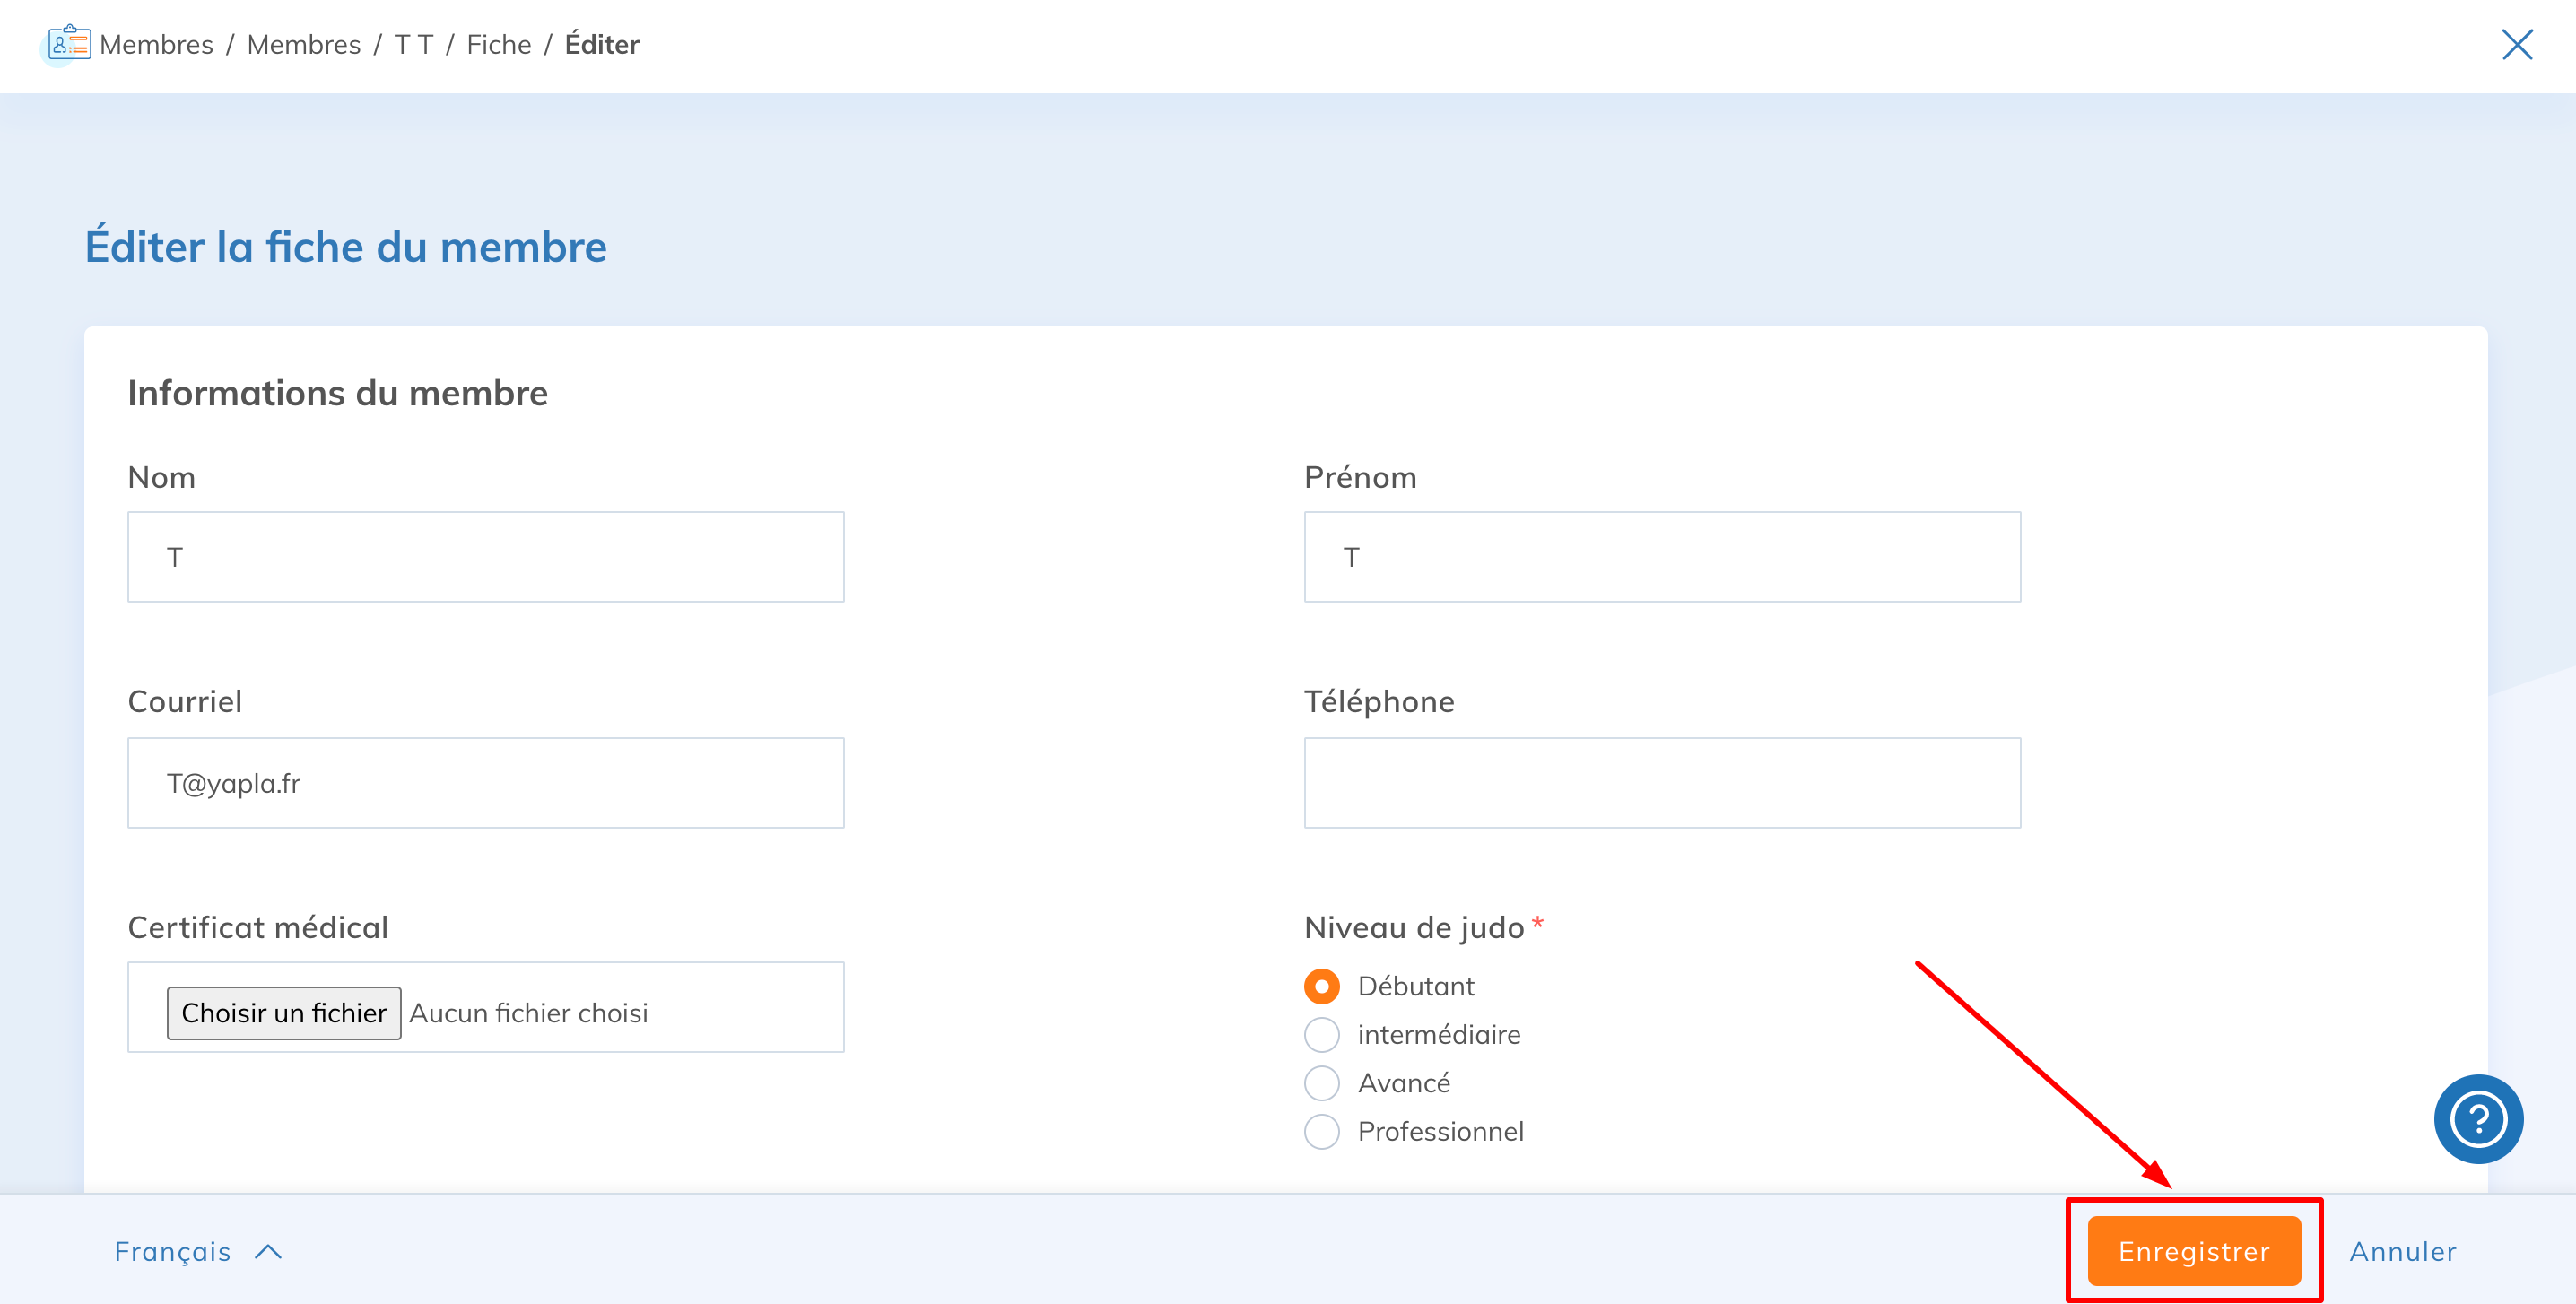Image resolution: width=2576 pixels, height=1304 pixels.
Task: Click the chevron beside Français
Action: tap(268, 1251)
